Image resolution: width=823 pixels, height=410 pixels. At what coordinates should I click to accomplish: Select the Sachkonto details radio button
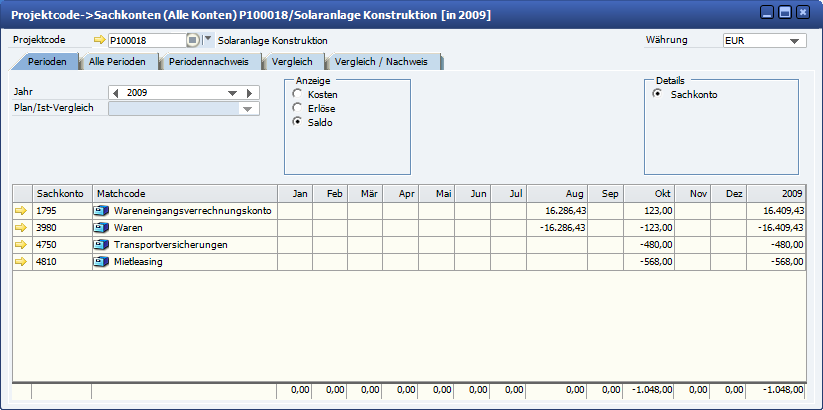(657, 94)
